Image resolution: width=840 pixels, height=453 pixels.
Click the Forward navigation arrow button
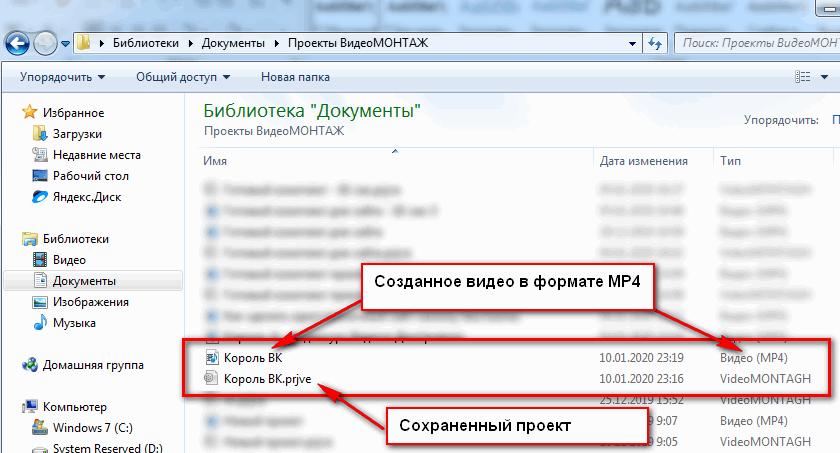click(x=46, y=43)
